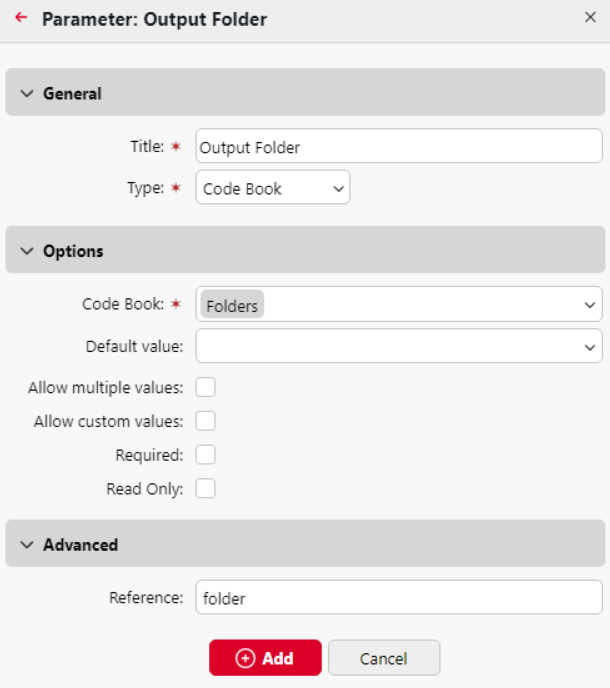This screenshot has width=610, height=688.
Task: Click the plus icon on Add button
Action: 245,658
